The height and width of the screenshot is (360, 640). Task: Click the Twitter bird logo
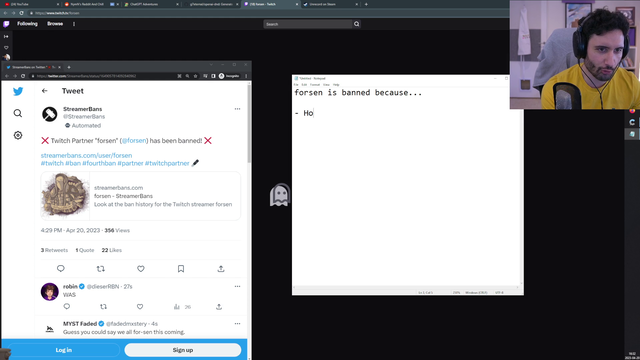coord(18,91)
